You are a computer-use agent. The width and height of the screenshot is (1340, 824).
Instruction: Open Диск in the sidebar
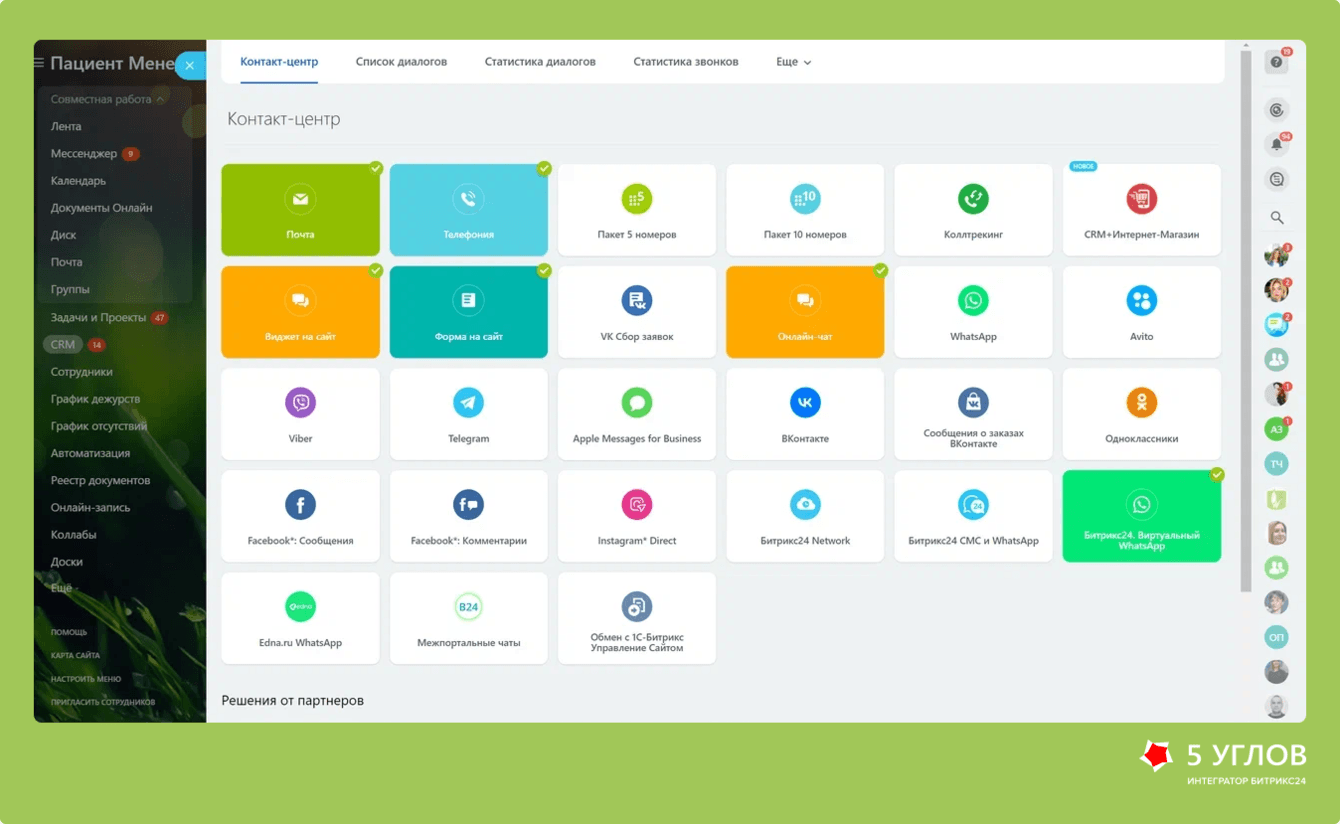tap(64, 235)
